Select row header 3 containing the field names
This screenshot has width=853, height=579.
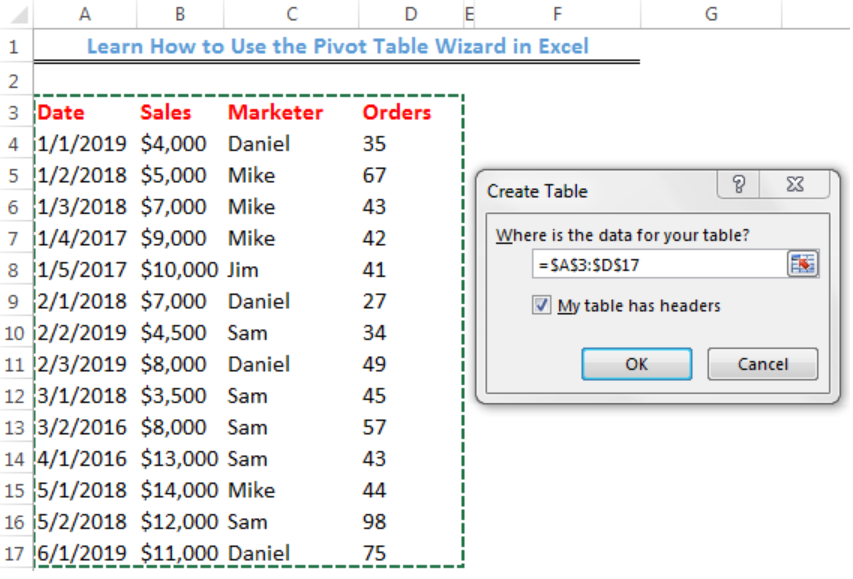[15, 112]
